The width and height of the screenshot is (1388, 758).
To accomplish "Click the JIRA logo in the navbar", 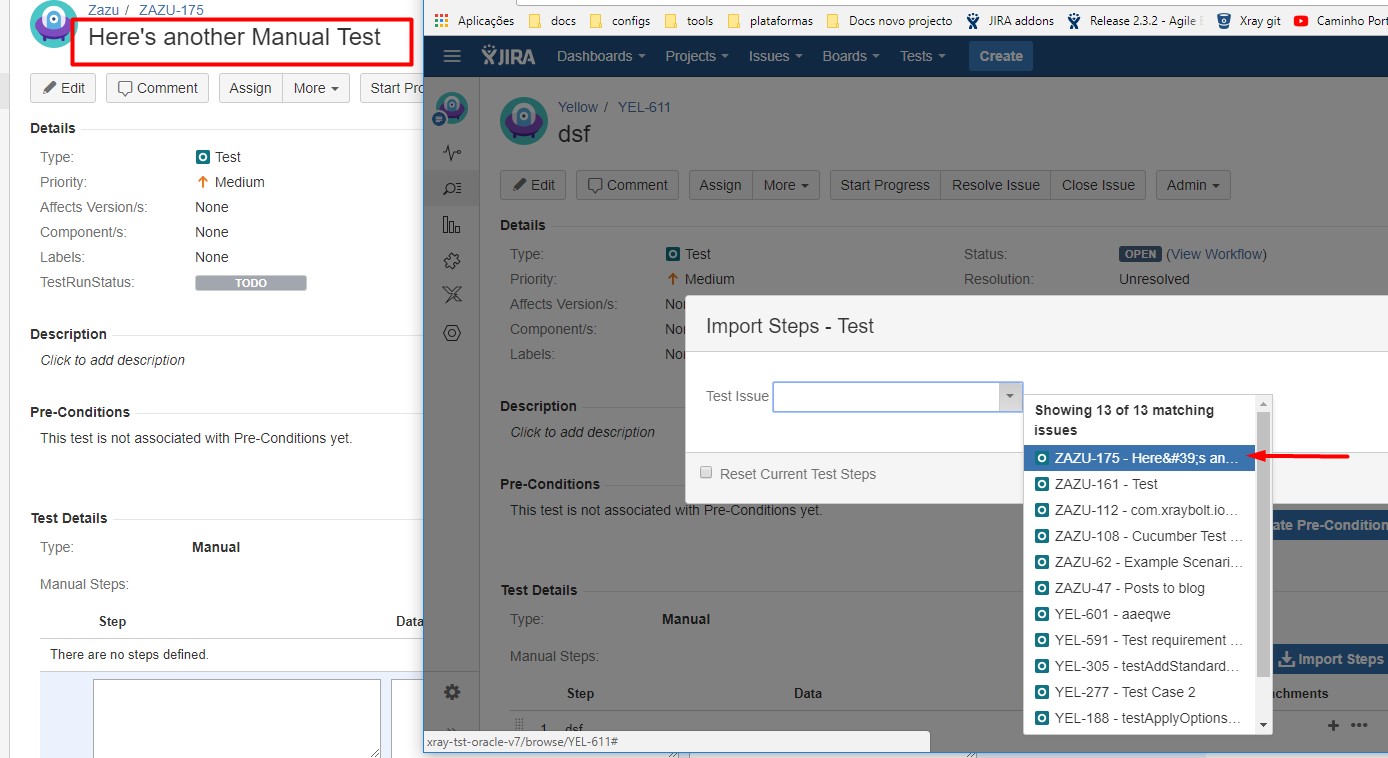I will 508,56.
